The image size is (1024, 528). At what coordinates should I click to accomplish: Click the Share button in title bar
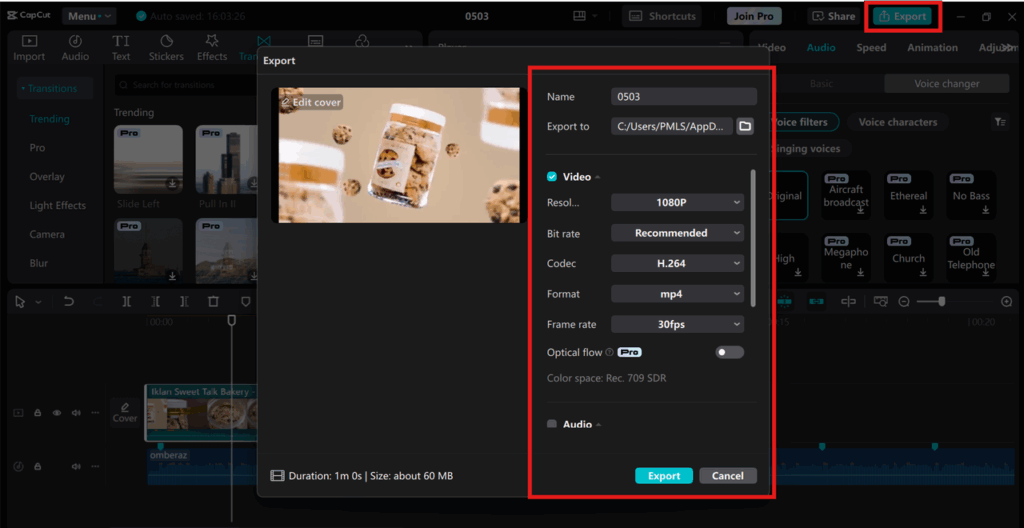pos(833,16)
